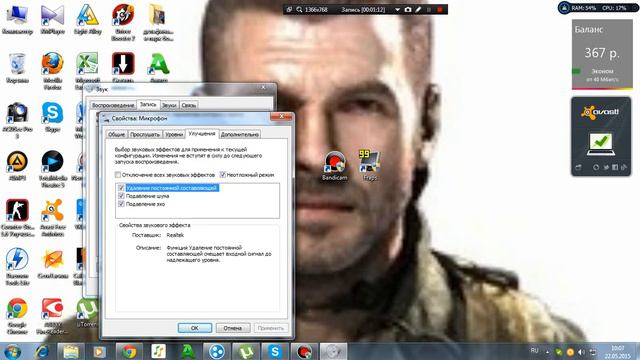This screenshot has height=360, width=640.
Task: Launch KMPlayer from the desktop
Action: coord(53,20)
